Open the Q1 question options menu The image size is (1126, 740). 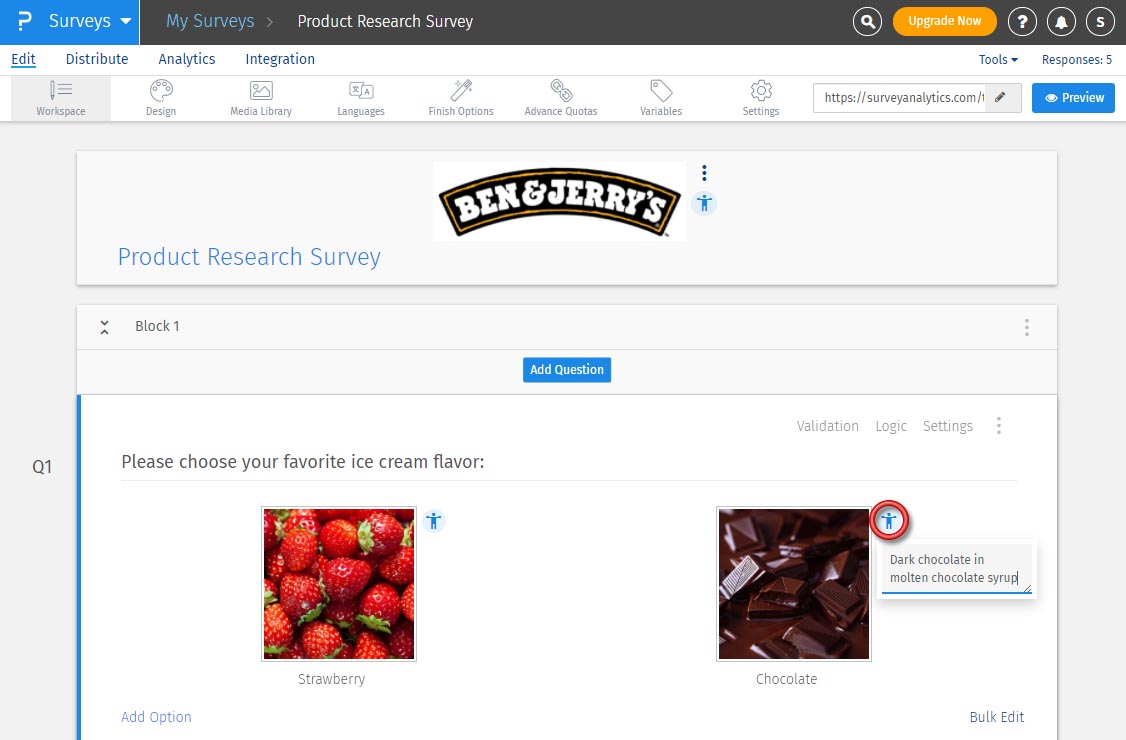[x=999, y=425]
